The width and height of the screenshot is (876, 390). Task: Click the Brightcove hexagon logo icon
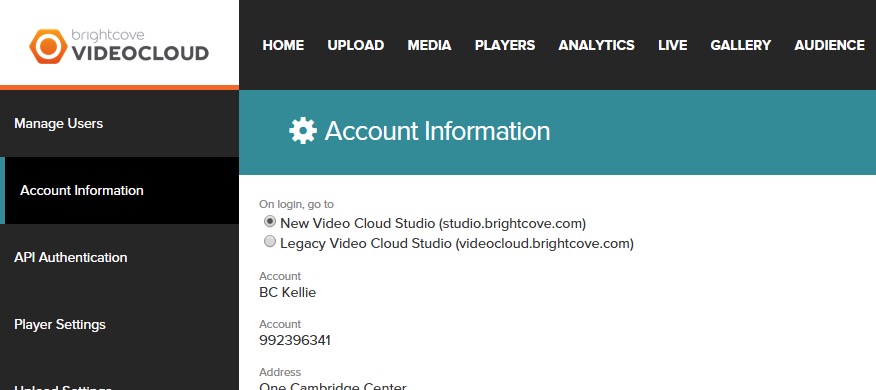click(49, 46)
